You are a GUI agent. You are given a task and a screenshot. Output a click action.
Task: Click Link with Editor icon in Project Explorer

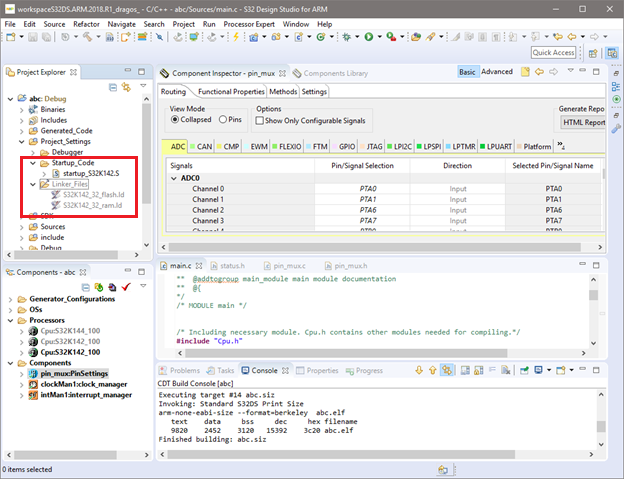pyautogui.click(x=127, y=87)
